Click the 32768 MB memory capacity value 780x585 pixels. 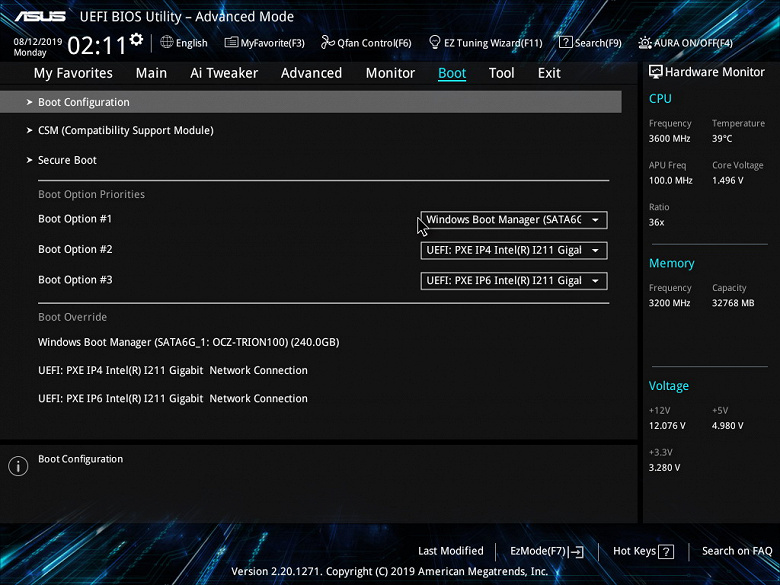[x=733, y=303]
